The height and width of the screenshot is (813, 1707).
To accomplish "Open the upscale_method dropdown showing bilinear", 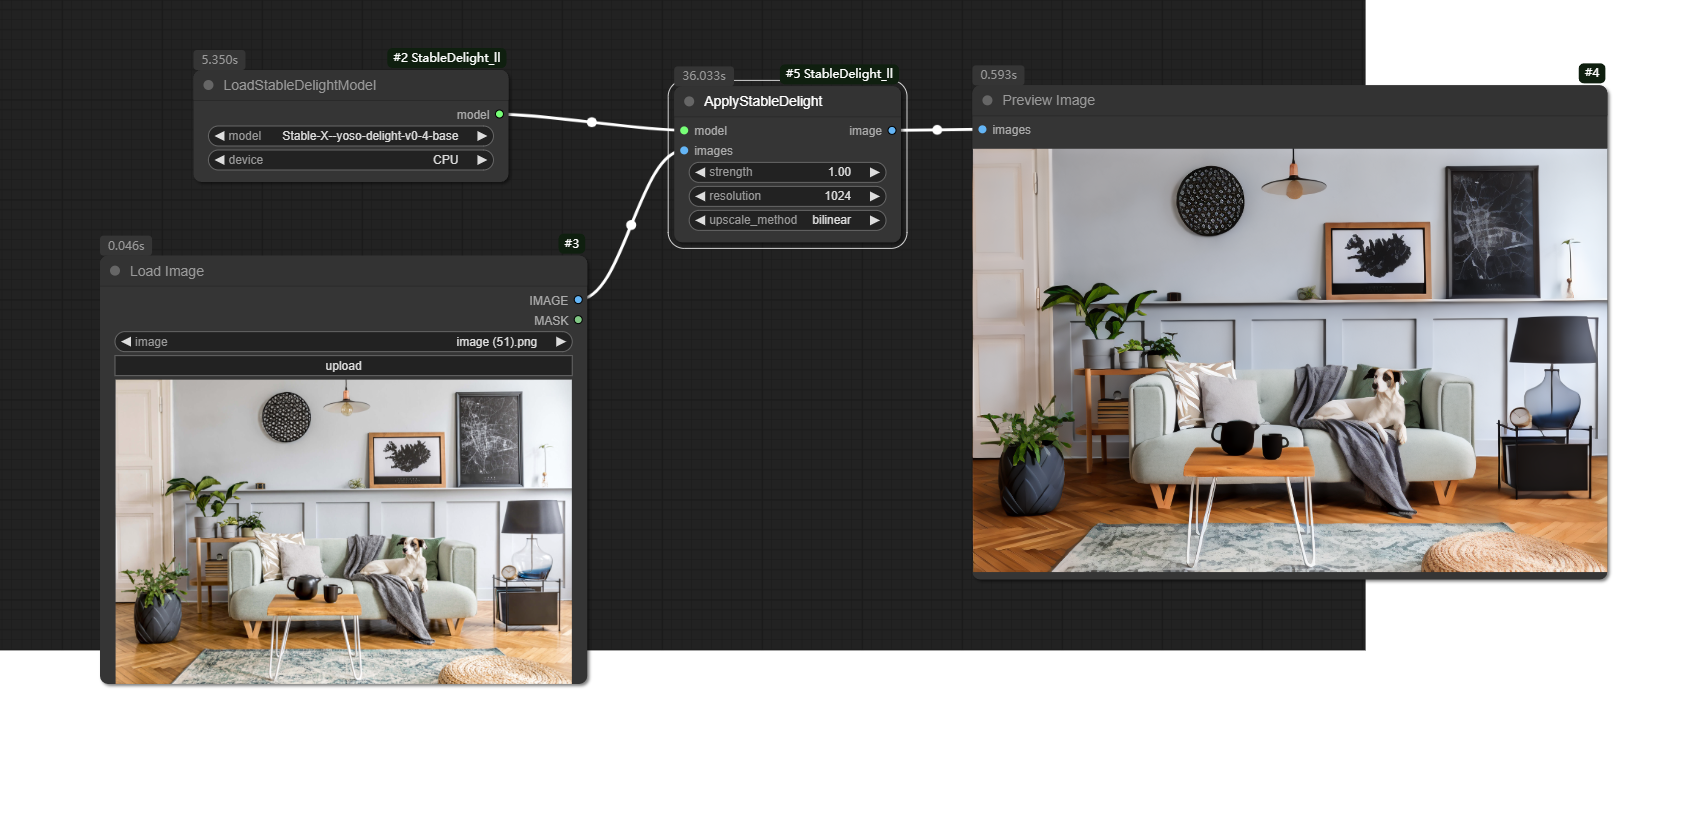I will [x=787, y=220].
